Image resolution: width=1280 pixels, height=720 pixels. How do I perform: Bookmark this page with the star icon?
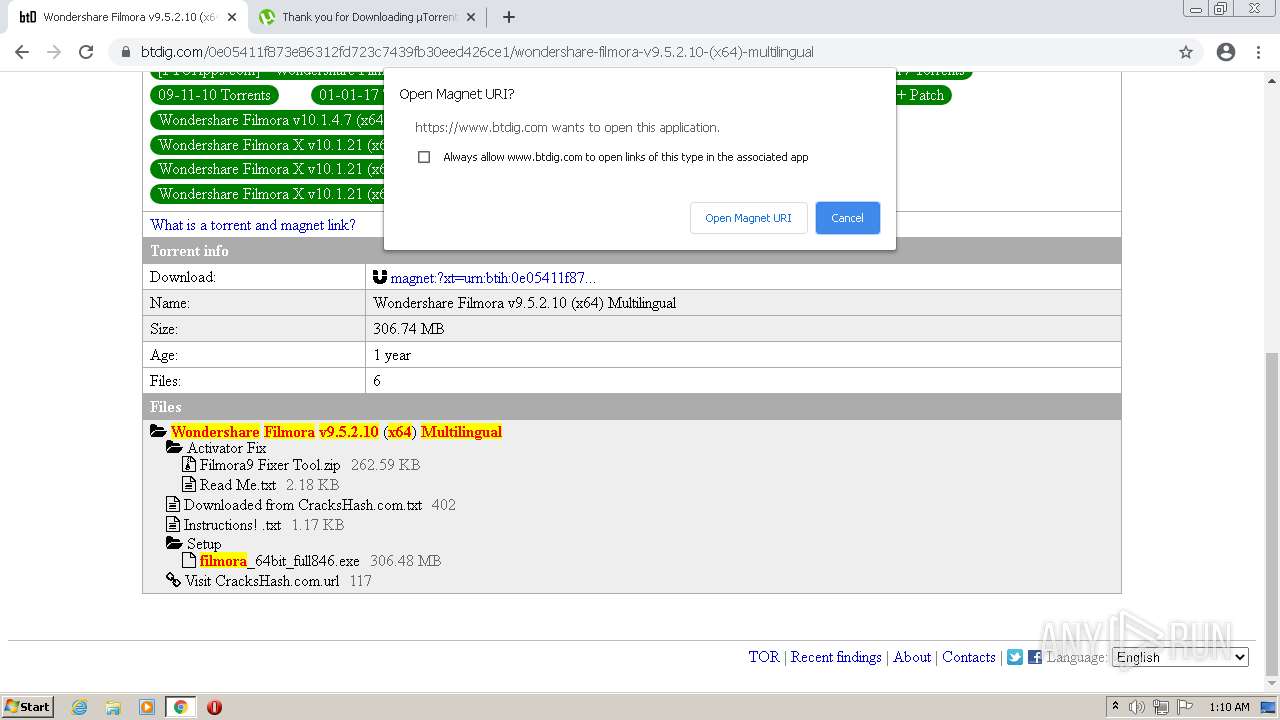click(1186, 52)
